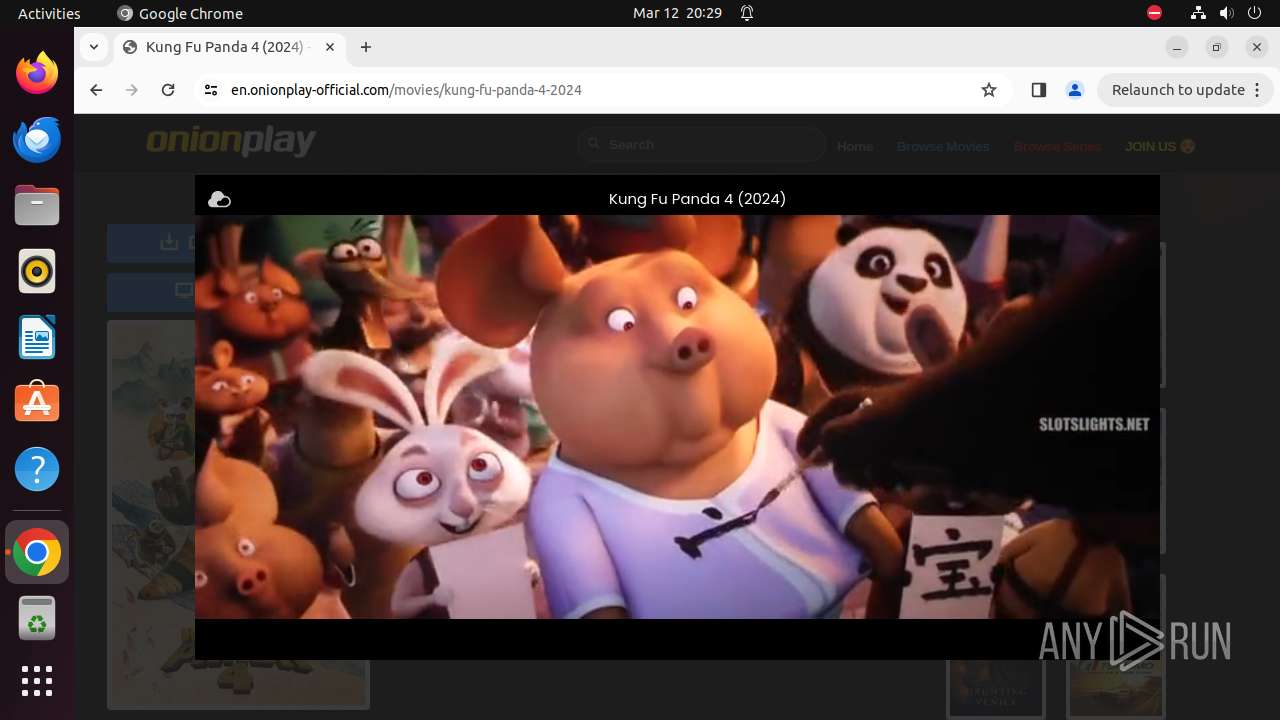Open the Activities overview
The width and height of the screenshot is (1280, 720).
point(49,13)
